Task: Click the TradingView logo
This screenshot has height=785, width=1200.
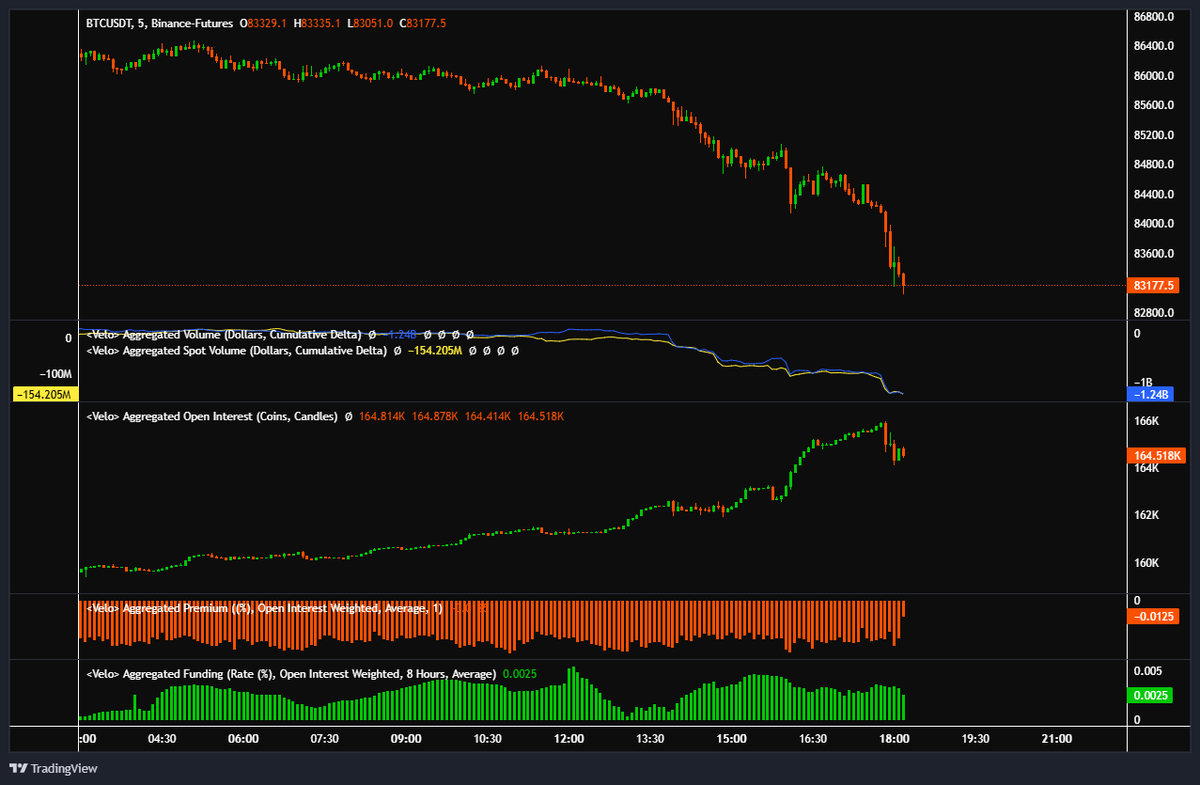Action: [x=52, y=768]
